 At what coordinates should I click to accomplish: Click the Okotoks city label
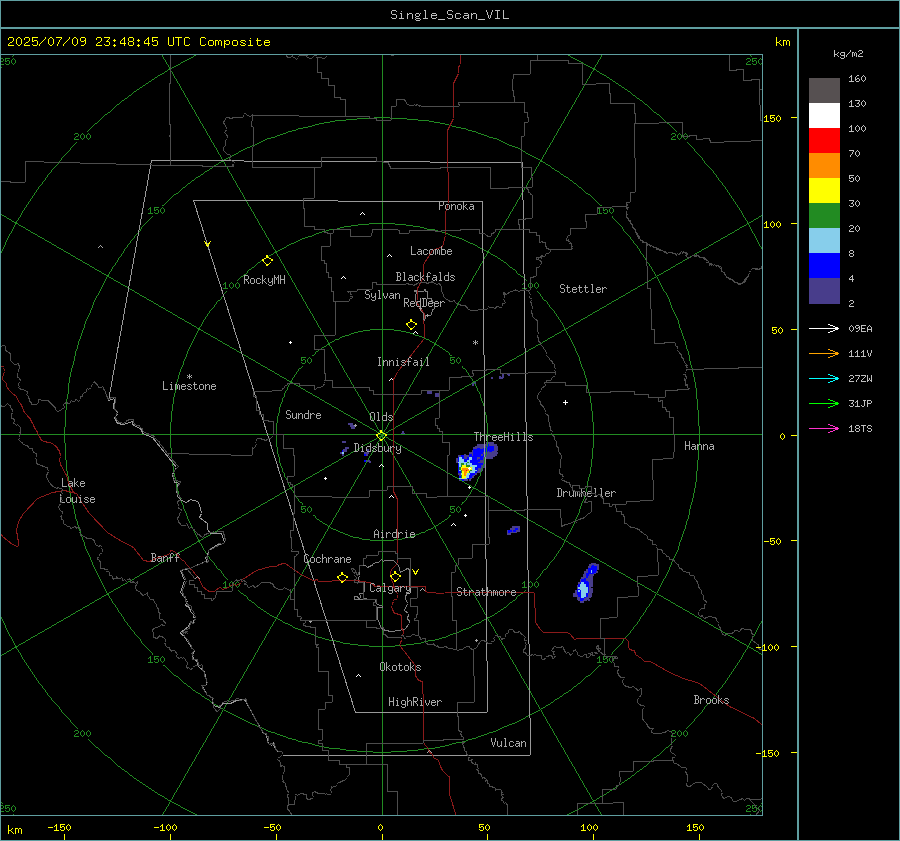(400, 667)
